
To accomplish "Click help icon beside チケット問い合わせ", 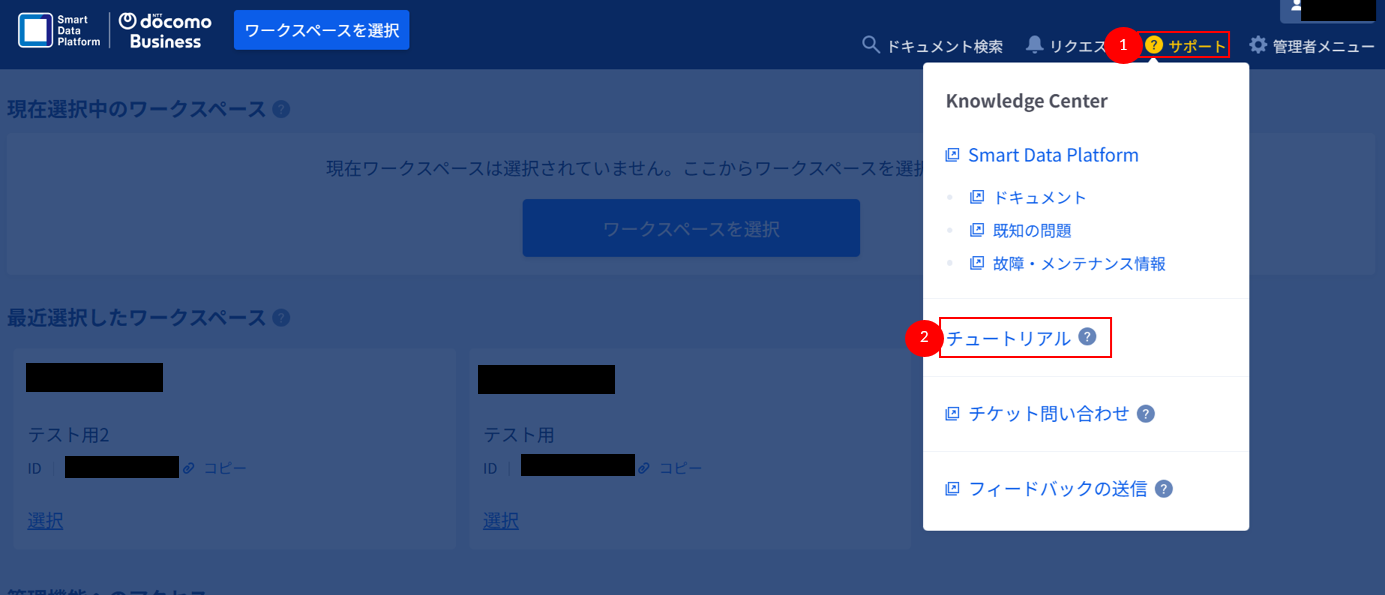I will coord(1146,413).
